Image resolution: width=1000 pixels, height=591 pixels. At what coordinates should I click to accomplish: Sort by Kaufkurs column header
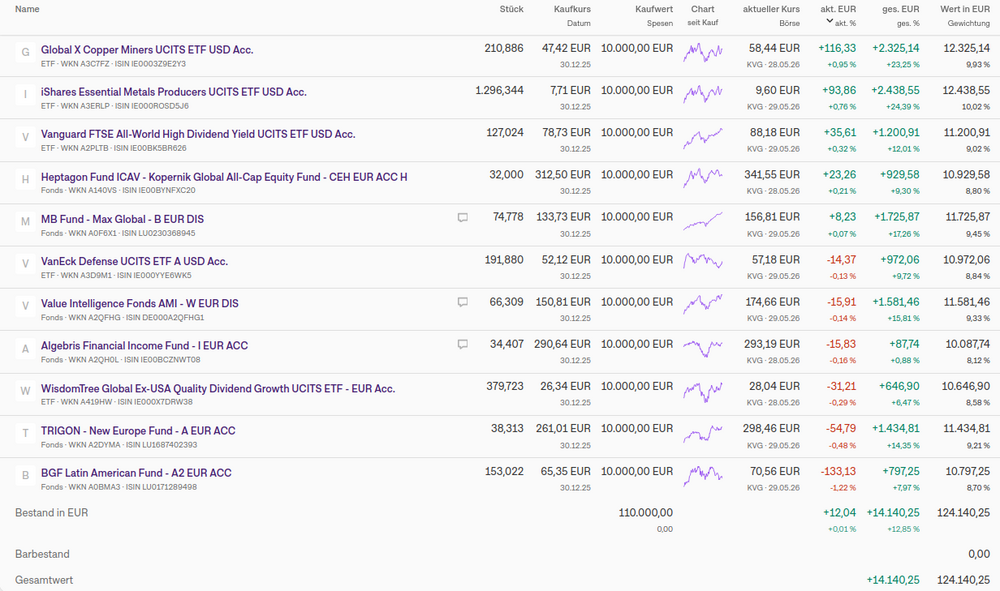coord(572,9)
